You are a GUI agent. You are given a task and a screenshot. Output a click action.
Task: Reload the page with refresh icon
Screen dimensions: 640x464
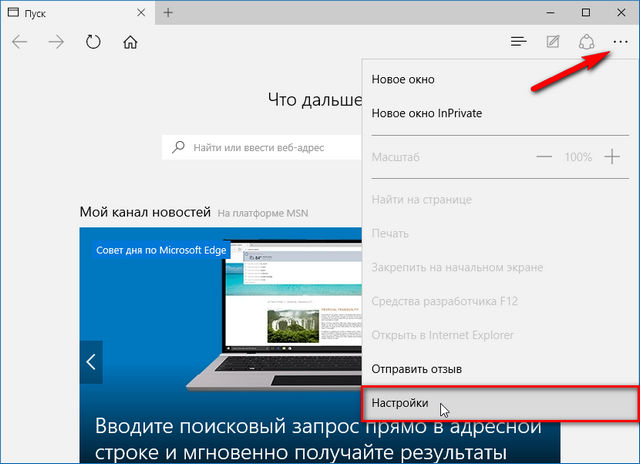(93, 42)
